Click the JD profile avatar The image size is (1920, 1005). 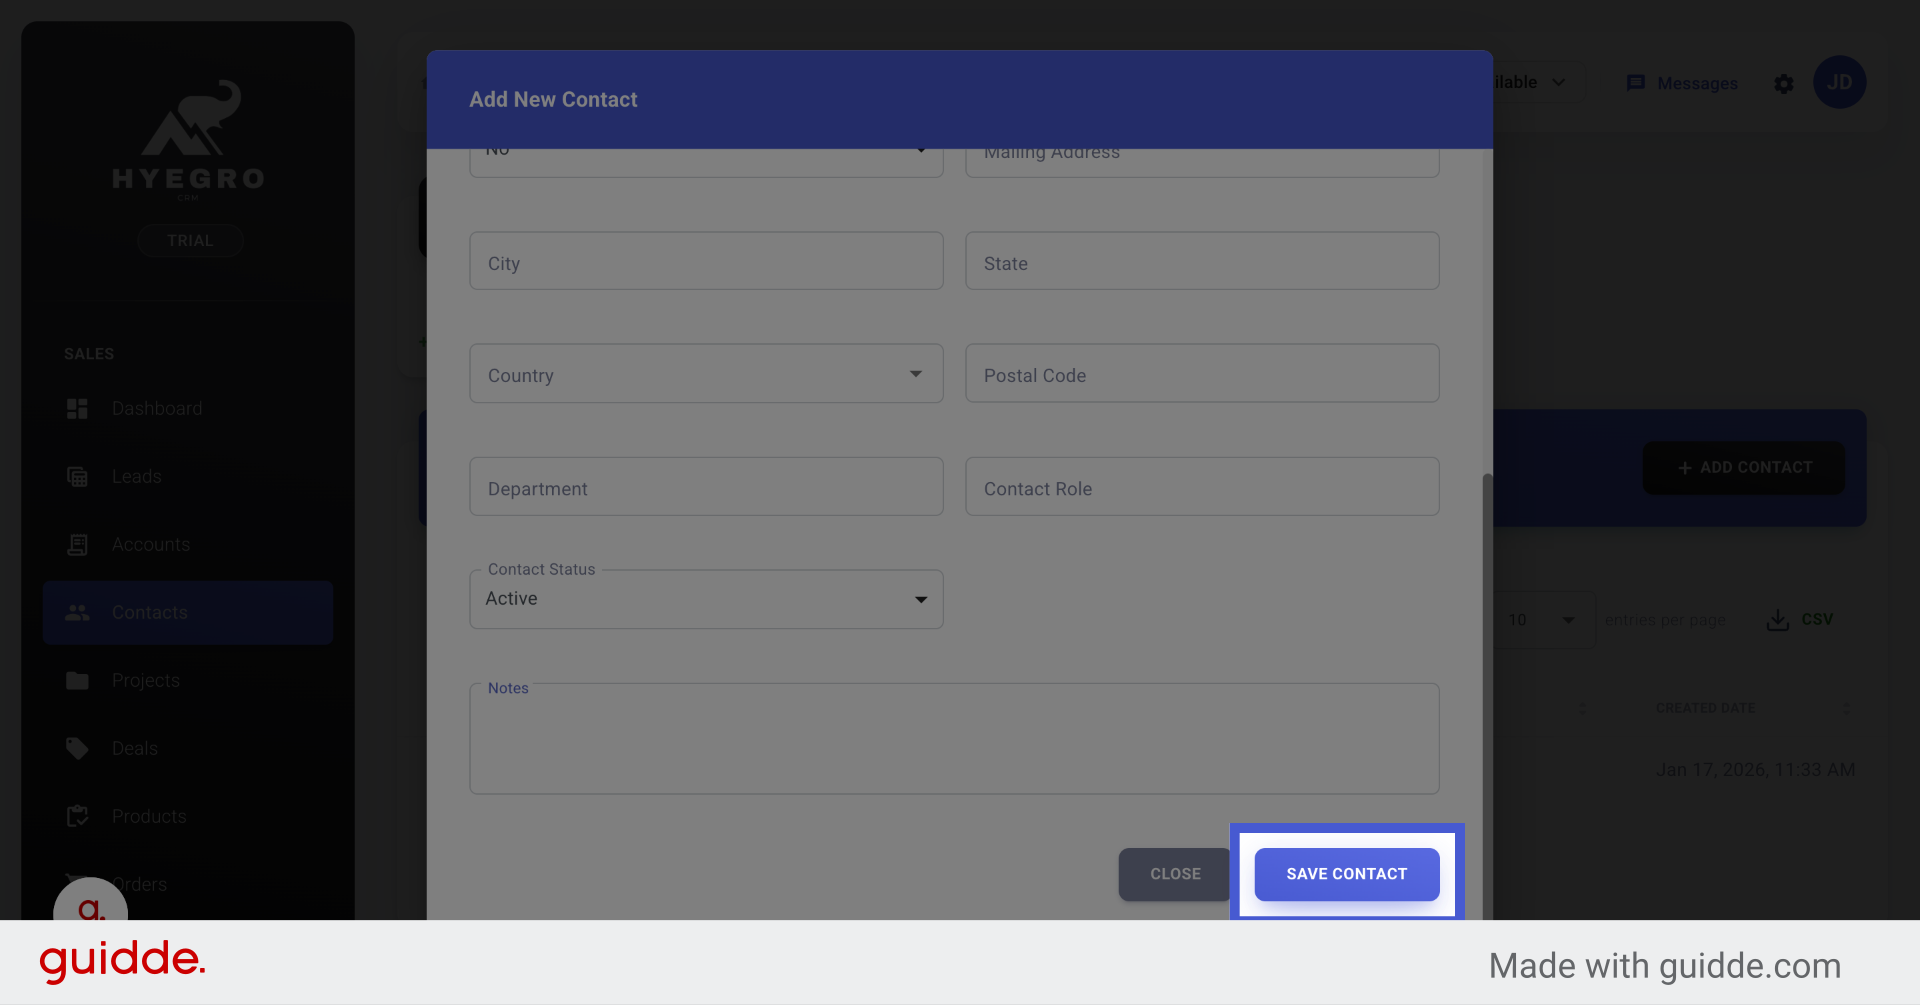(x=1840, y=82)
